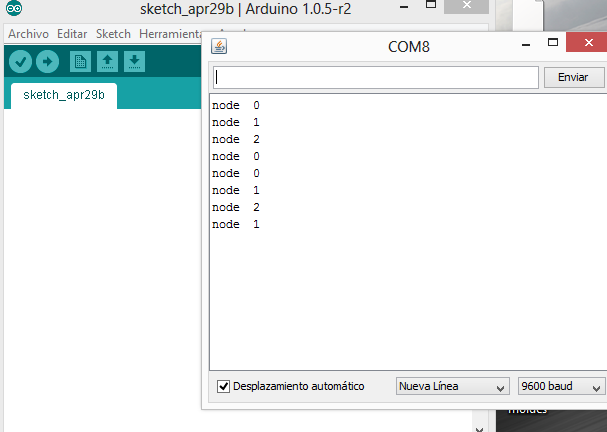Select the sketch_apr29b tab
The height and width of the screenshot is (432, 607).
tap(64, 95)
